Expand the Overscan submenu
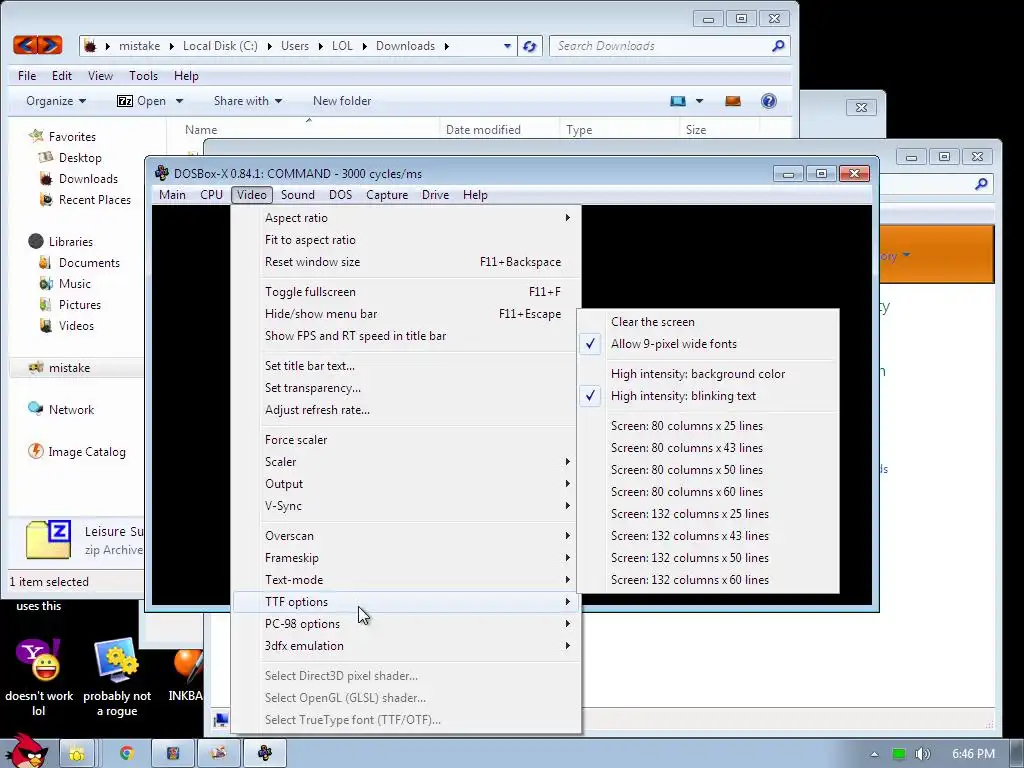The height and width of the screenshot is (768, 1024). point(406,536)
